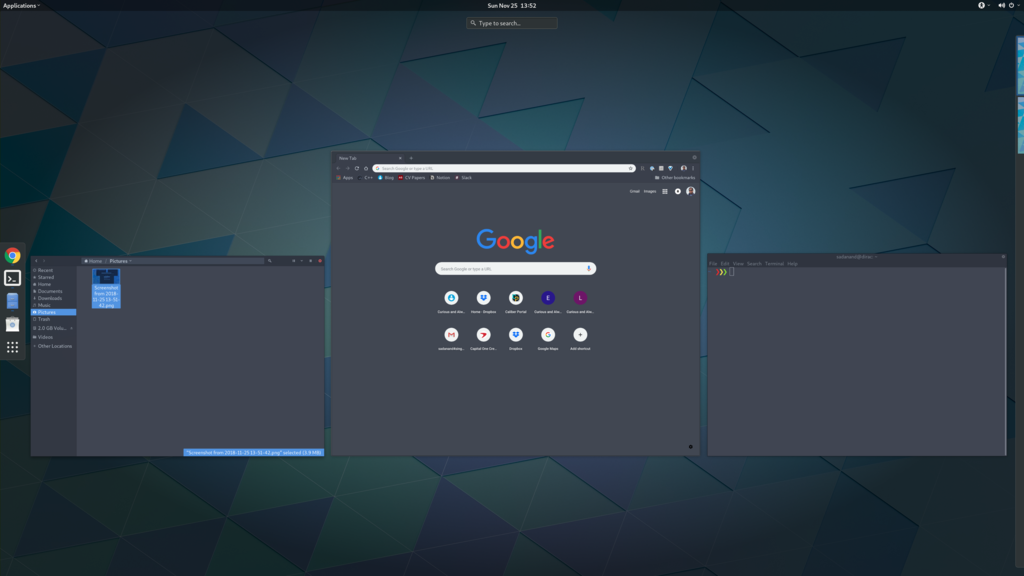Open a new Chrome tab with plus
The width and height of the screenshot is (1024, 576).
(x=411, y=158)
